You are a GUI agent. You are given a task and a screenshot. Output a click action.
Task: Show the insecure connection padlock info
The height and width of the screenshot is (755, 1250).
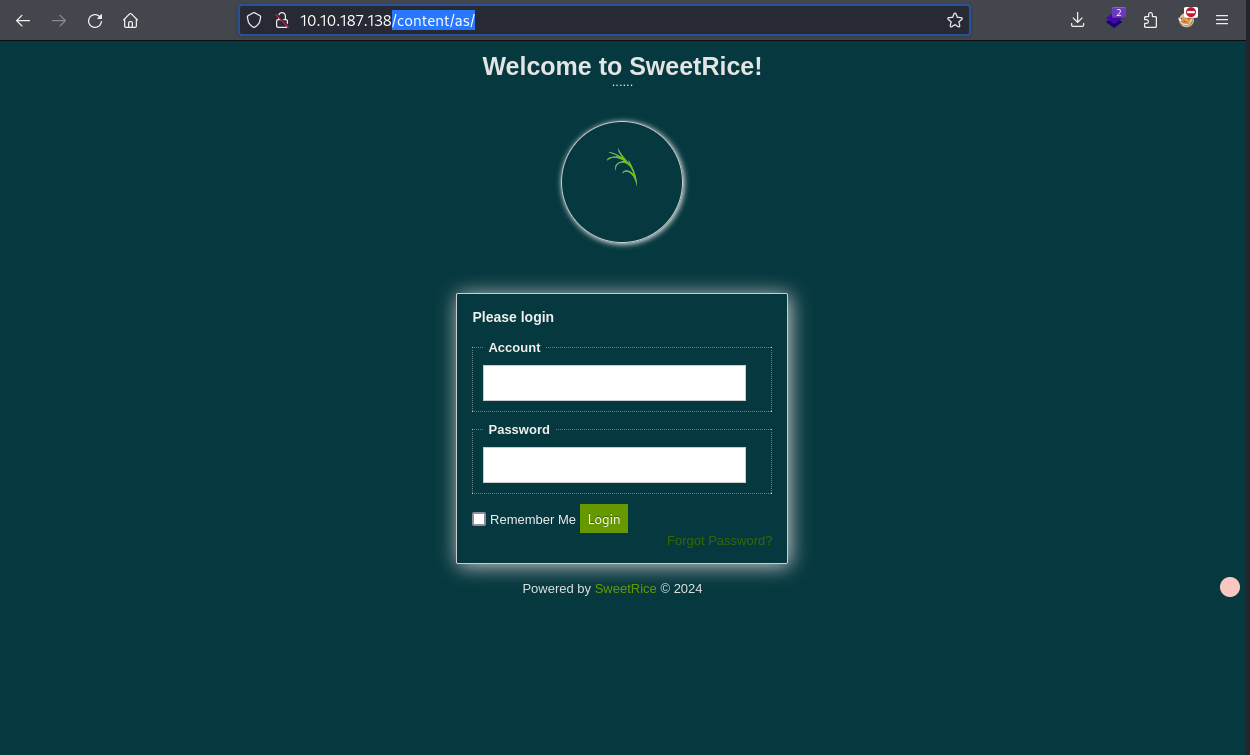coord(282,20)
